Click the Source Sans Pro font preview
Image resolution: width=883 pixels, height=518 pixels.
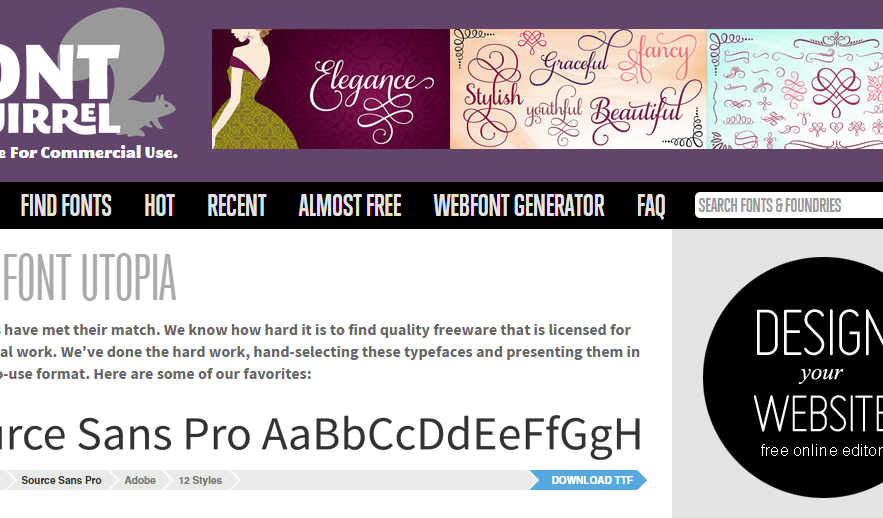(321, 435)
